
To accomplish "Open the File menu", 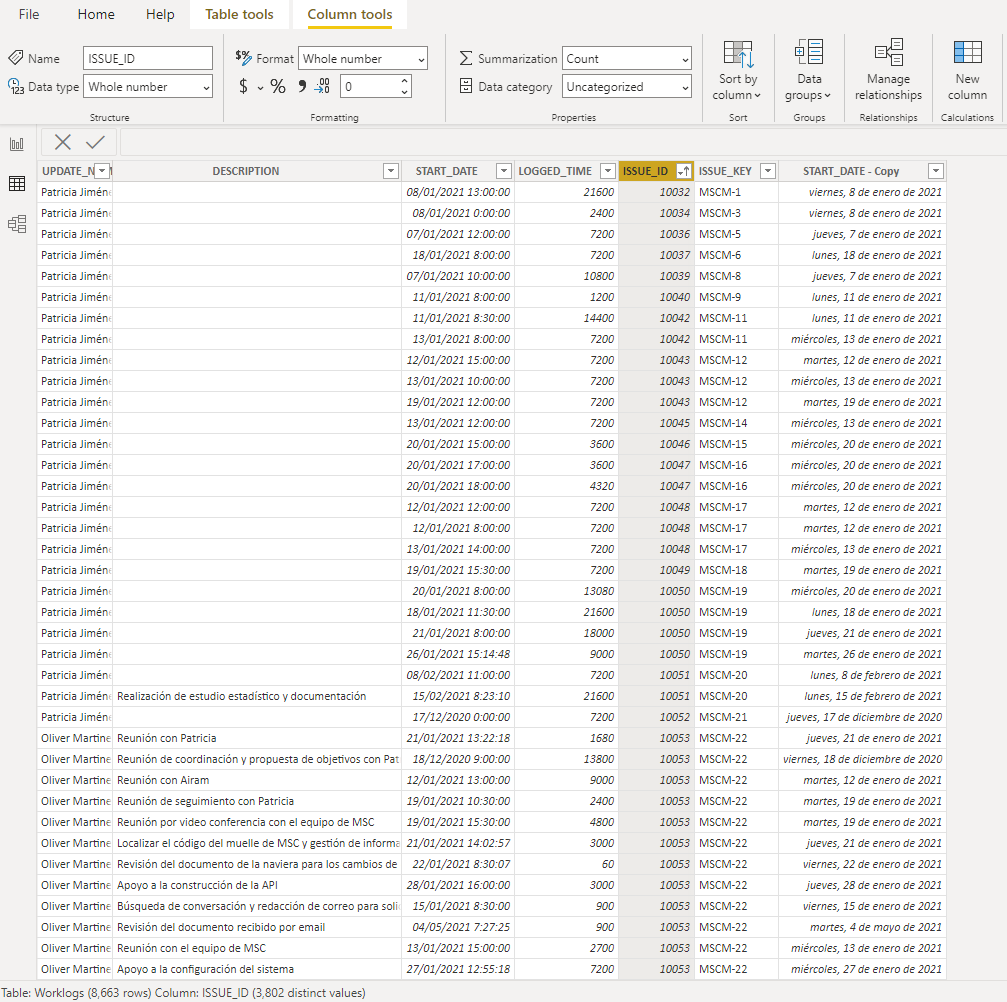I will pos(29,14).
